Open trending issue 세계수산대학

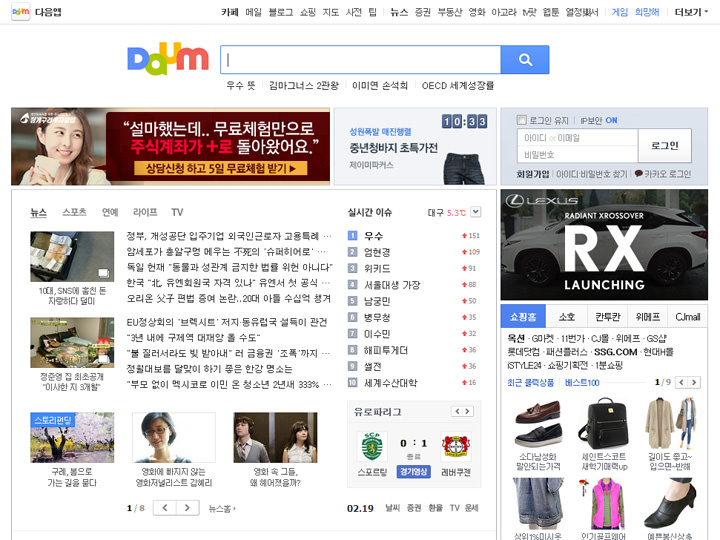(390, 383)
